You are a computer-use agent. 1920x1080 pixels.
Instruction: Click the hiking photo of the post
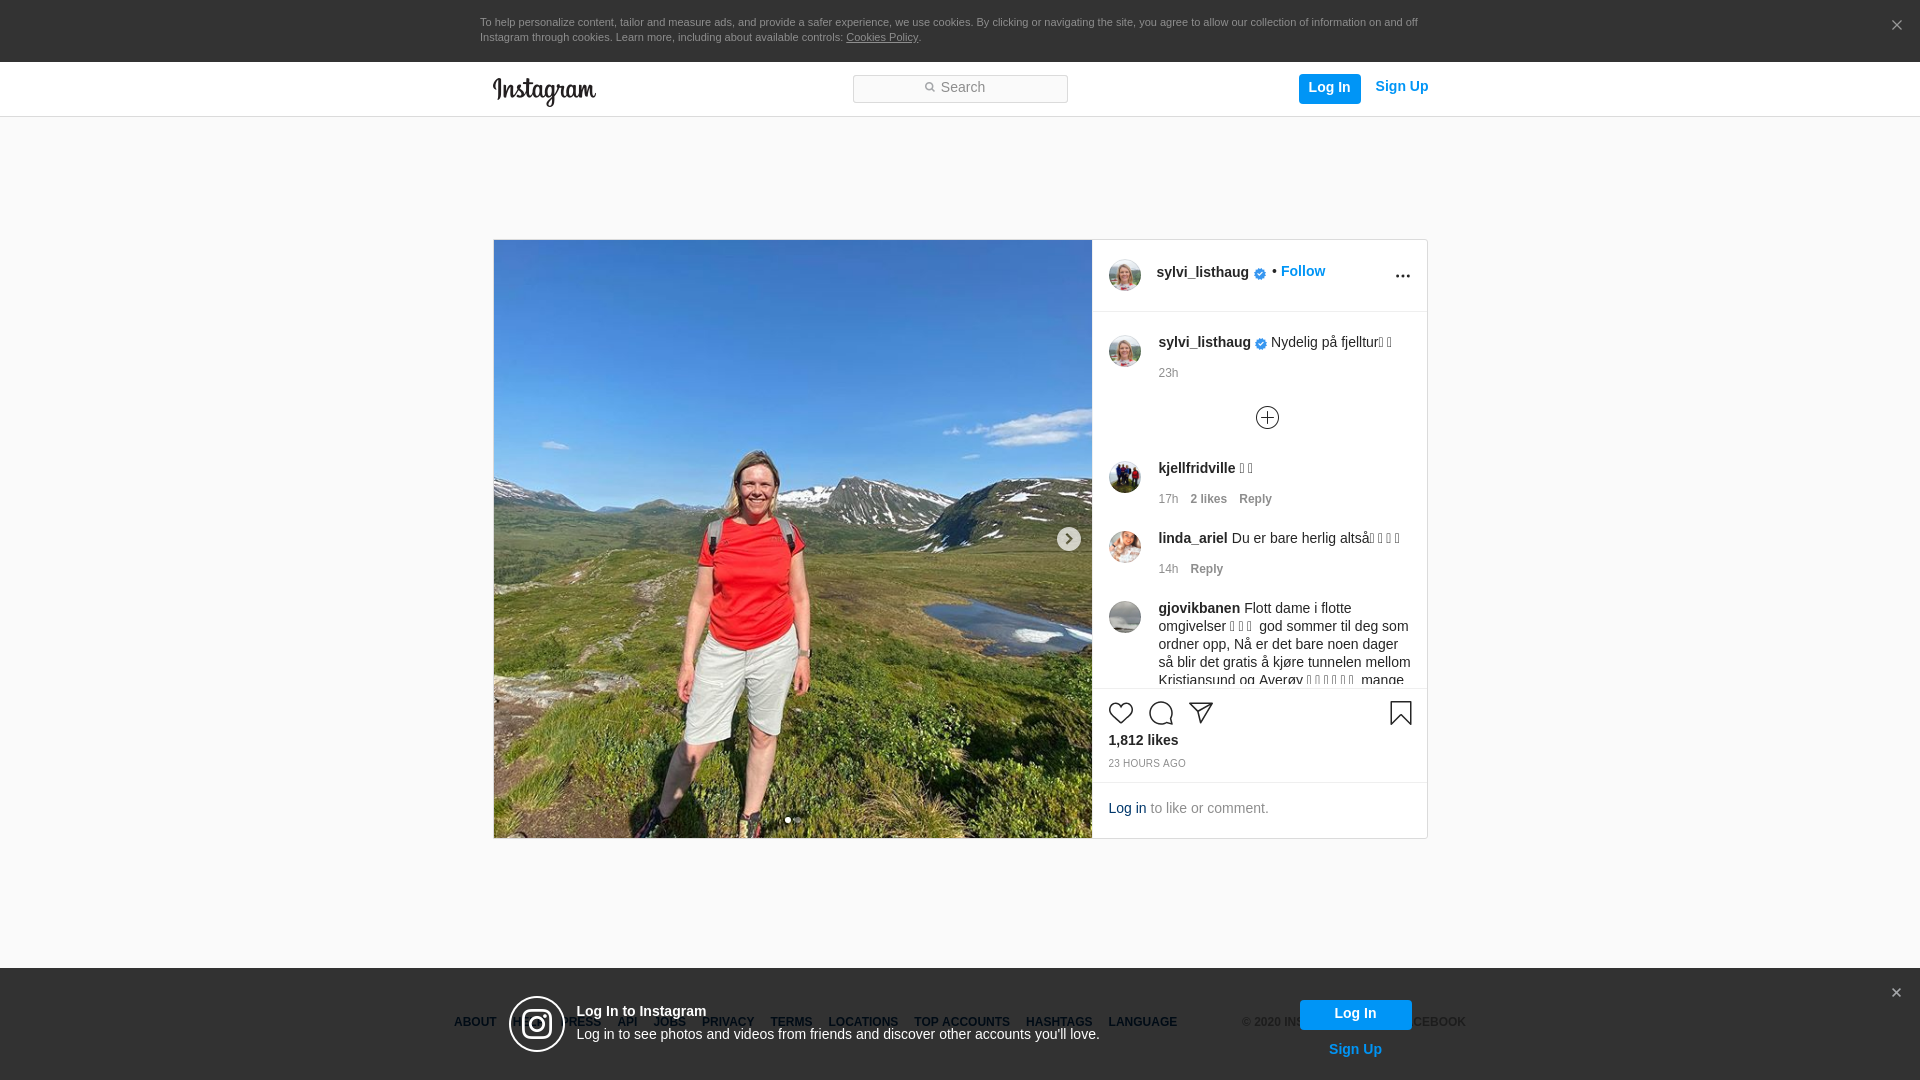(x=792, y=539)
